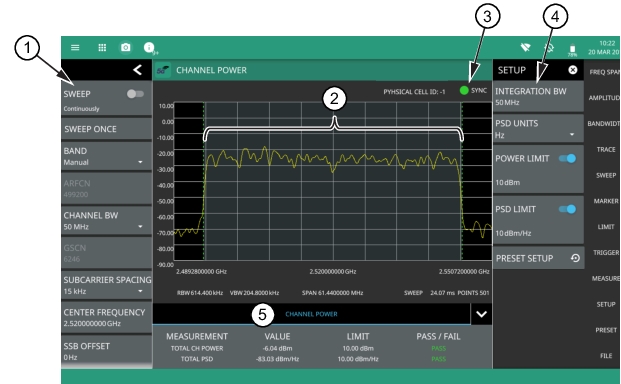Click the disabled GSCN field
This screenshot has height=384, width=621.
click(106, 253)
